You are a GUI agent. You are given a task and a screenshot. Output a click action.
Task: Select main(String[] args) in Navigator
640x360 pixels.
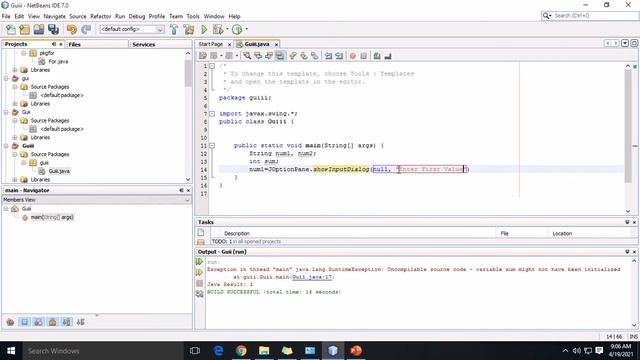[x=52, y=217]
